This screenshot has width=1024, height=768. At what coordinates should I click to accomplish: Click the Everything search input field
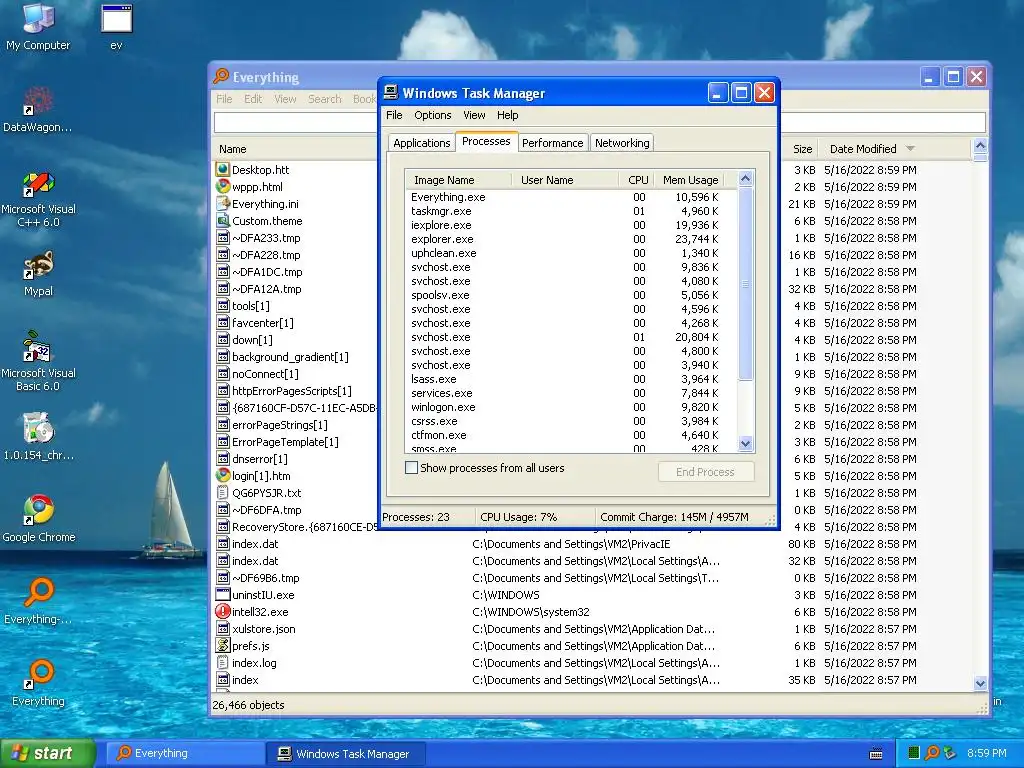[295, 122]
